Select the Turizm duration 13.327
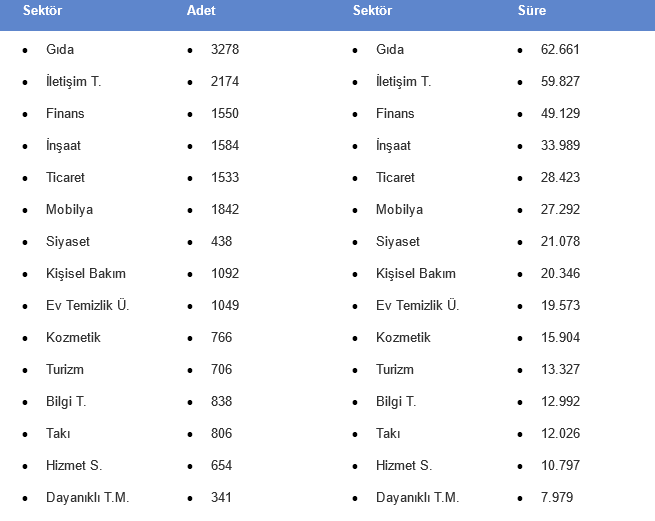Image resolution: width=655 pixels, height=521 pixels. click(560, 370)
